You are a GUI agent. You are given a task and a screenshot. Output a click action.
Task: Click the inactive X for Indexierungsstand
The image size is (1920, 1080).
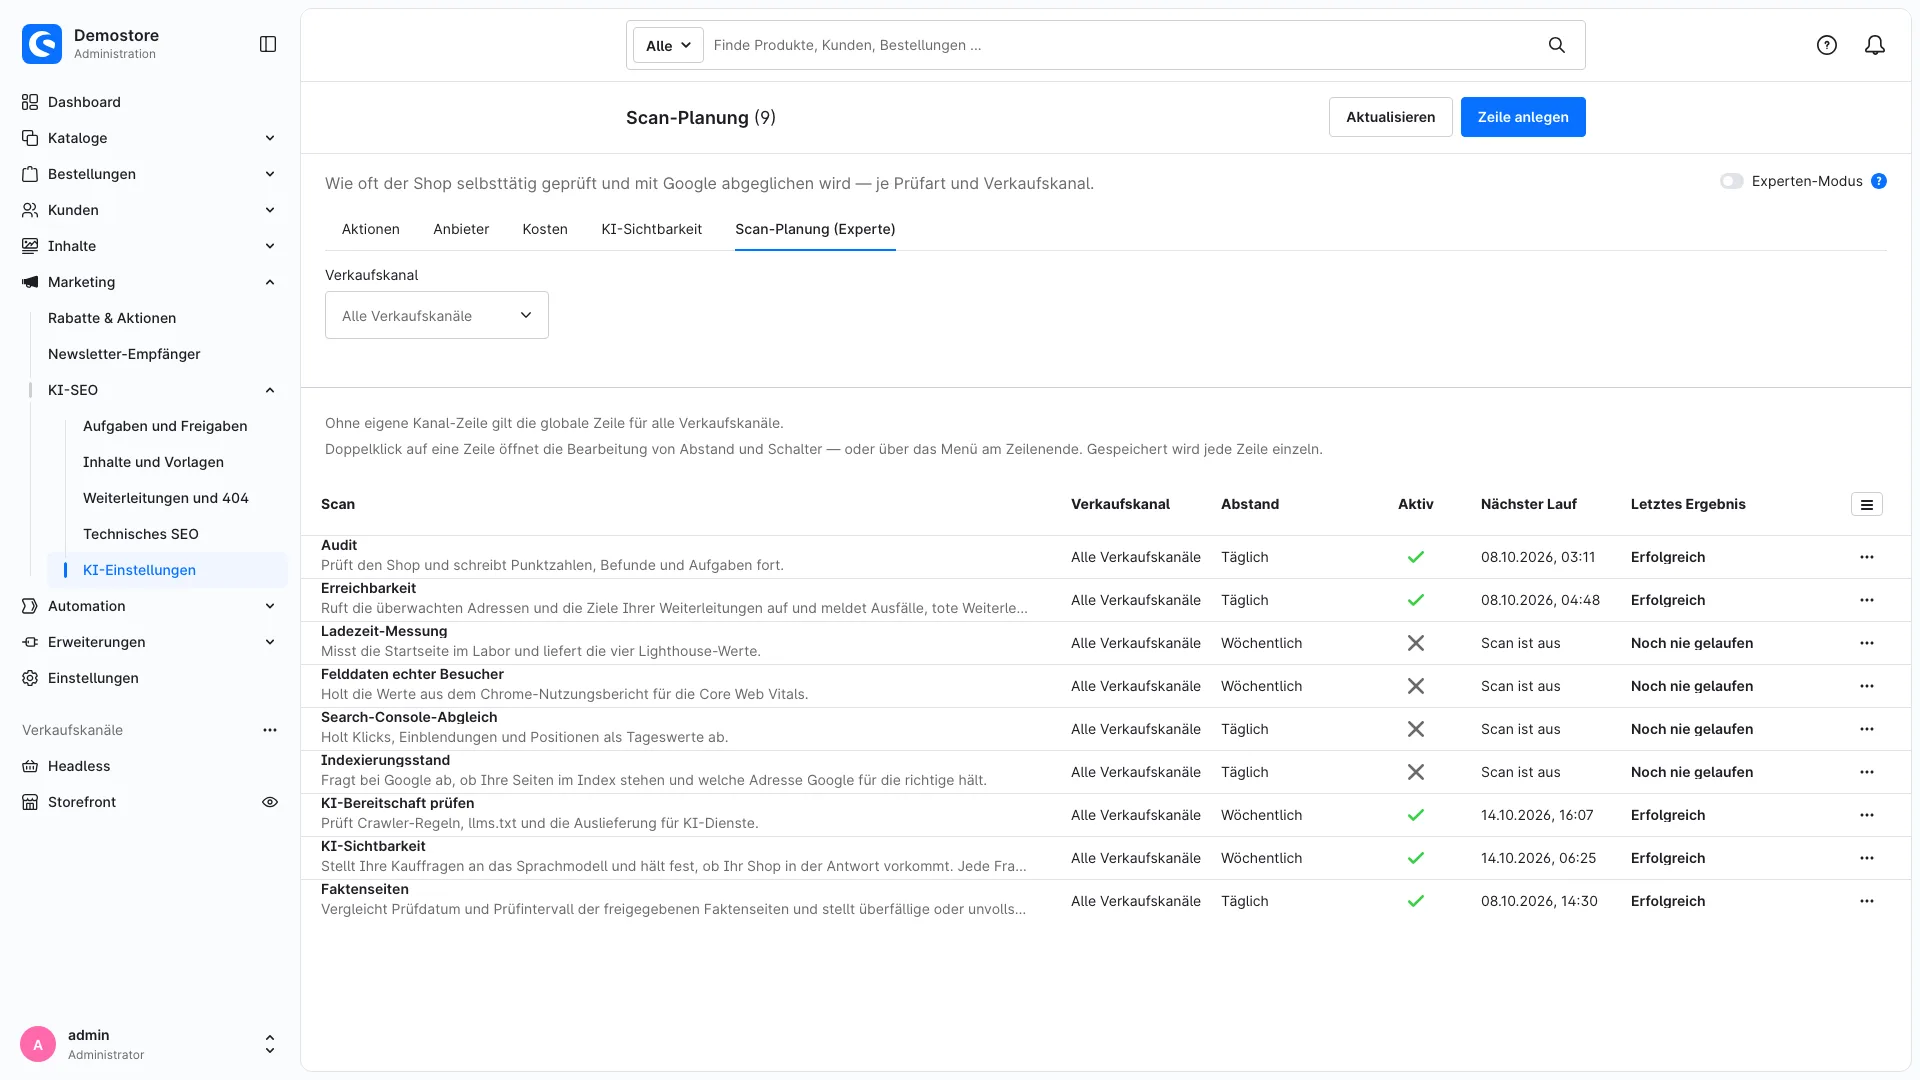1416,772
